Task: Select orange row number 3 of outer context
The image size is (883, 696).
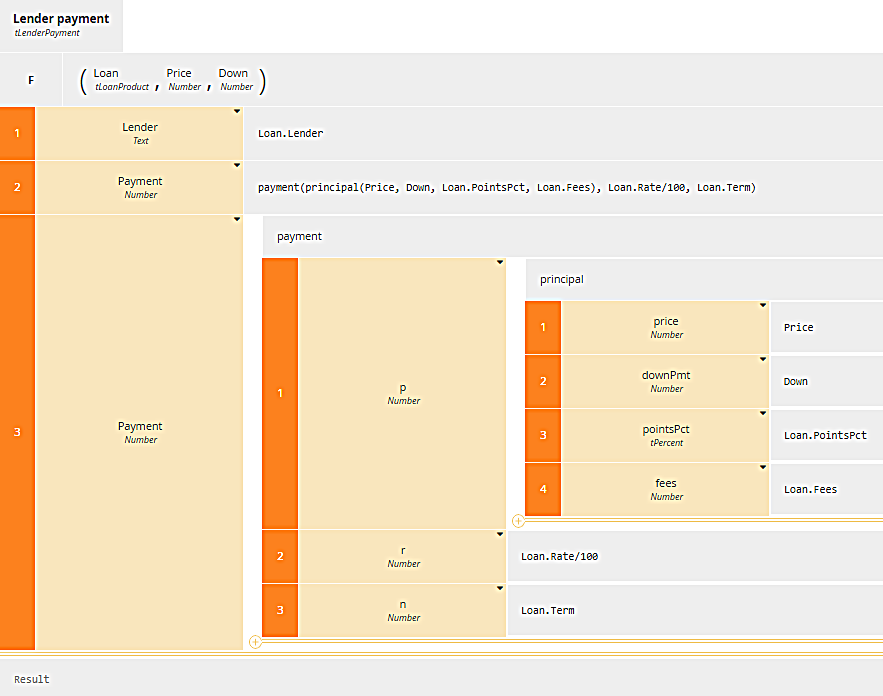Action: (17, 432)
